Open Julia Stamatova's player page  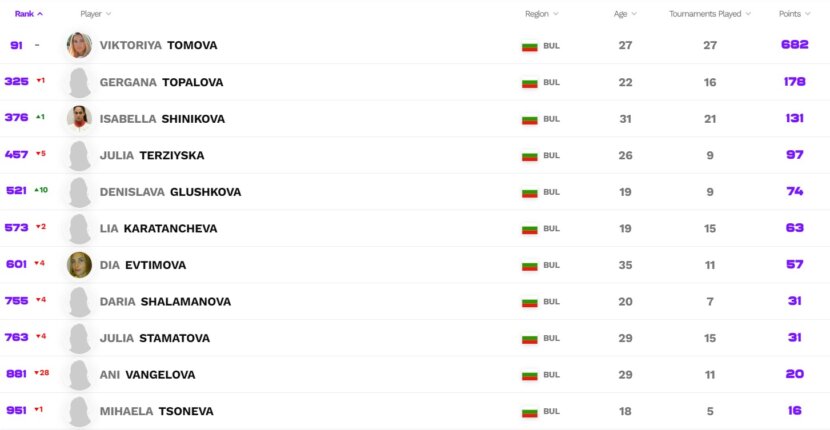click(x=155, y=338)
